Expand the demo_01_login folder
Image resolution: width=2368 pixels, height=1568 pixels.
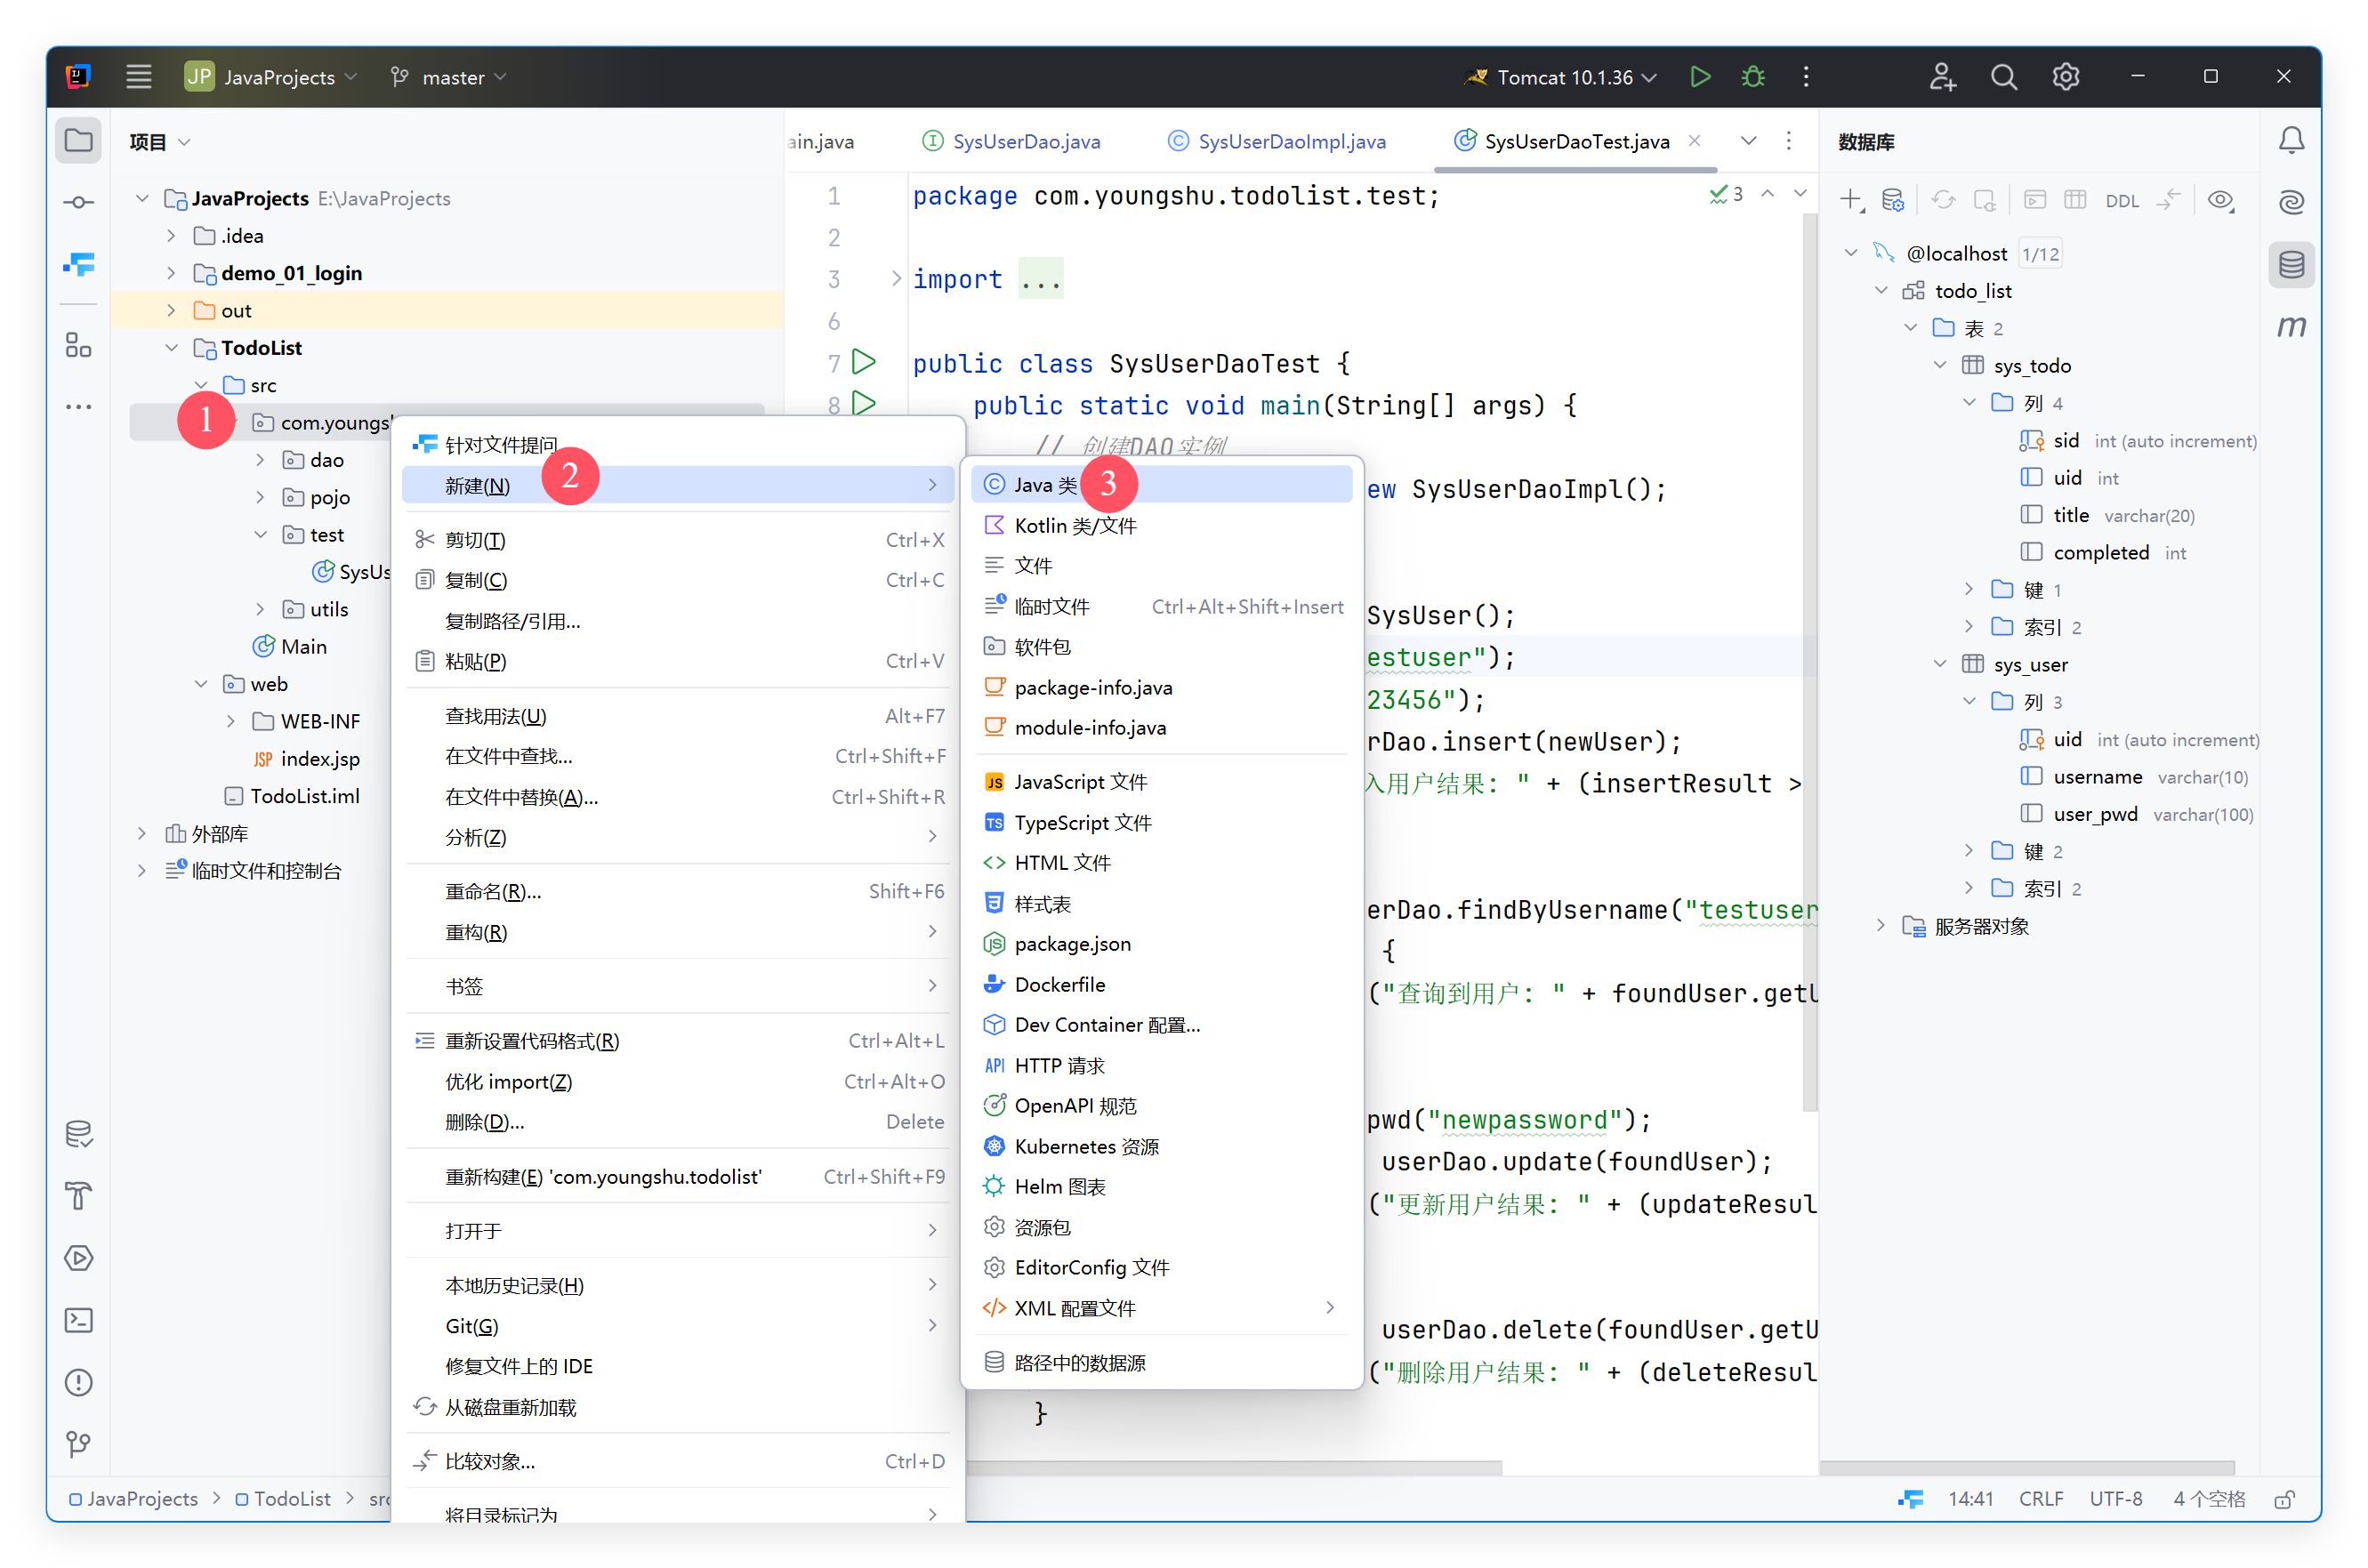coord(171,273)
